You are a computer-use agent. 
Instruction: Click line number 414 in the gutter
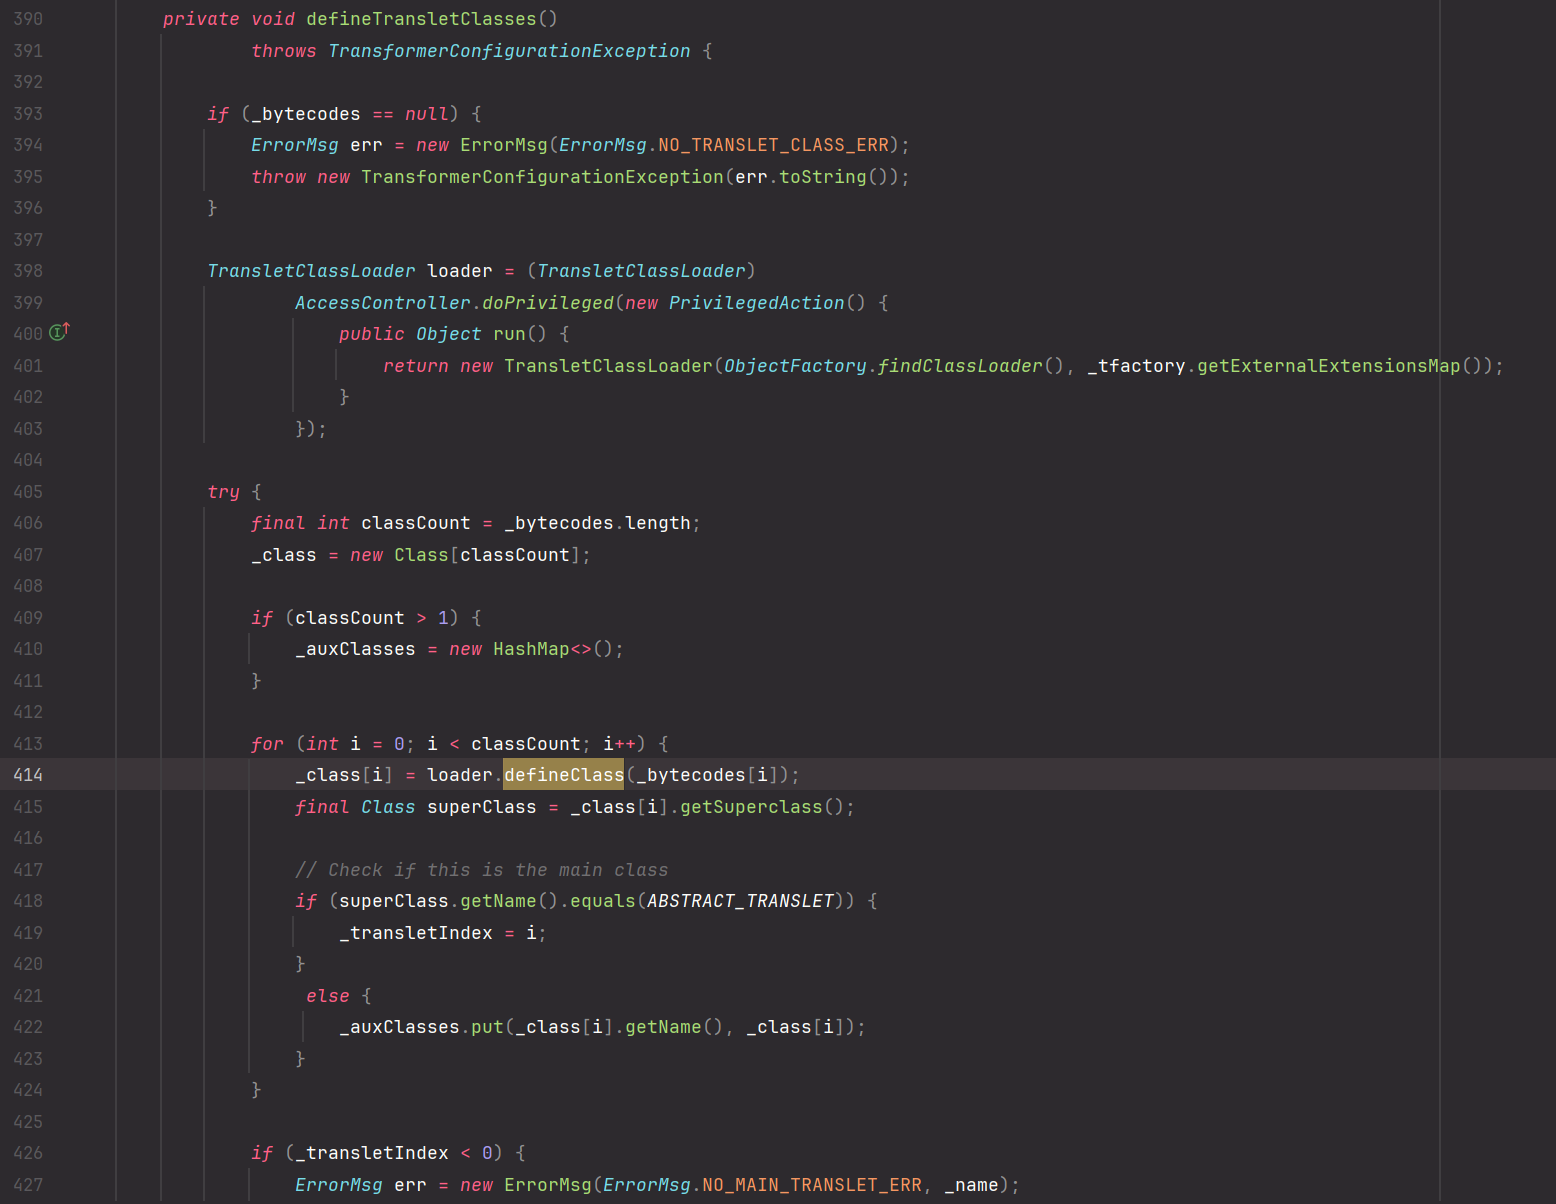[28, 775]
